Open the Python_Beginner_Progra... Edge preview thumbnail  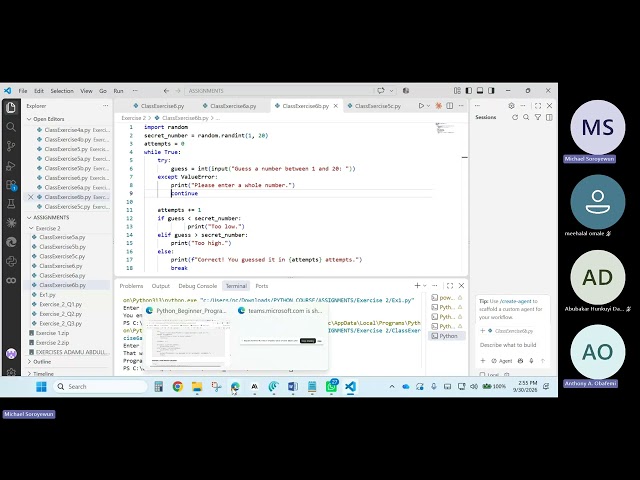(x=187, y=337)
